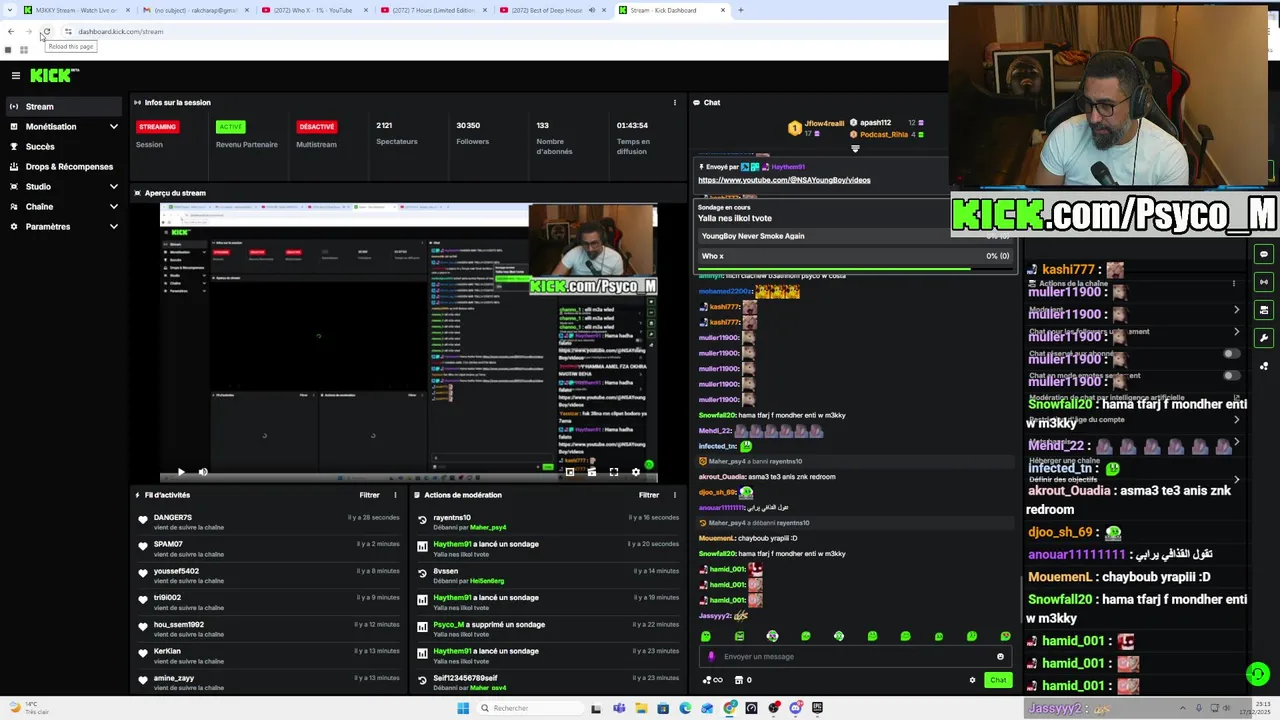This screenshot has width=1280, height=720.
Task: Expand the pinned chat header arrow
Action: pos(855,149)
